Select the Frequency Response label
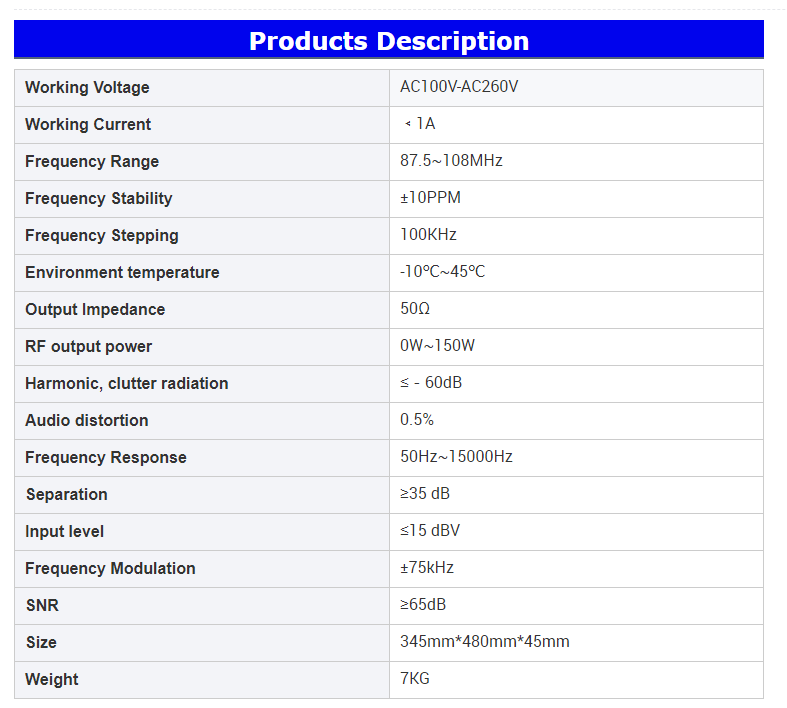The image size is (787, 708). point(105,458)
